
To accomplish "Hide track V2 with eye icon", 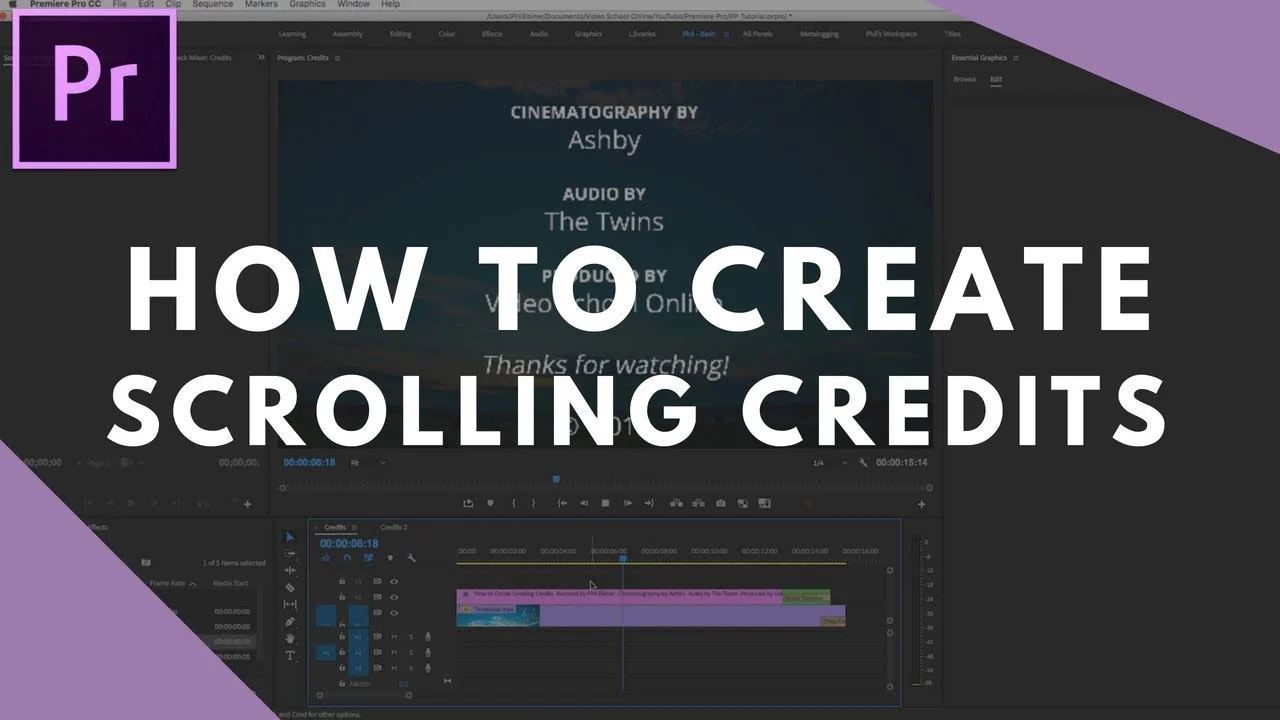I will (394, 597).
